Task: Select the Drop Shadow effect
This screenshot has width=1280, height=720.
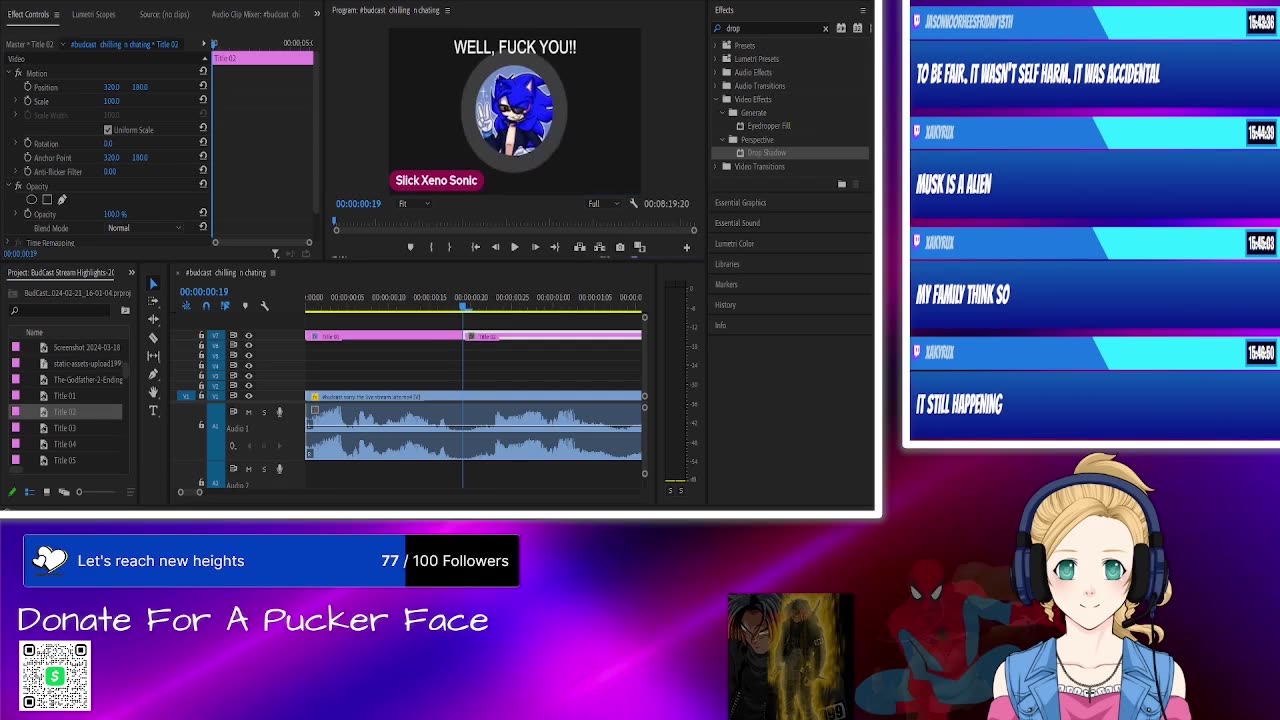Action: tap(790, 153)
